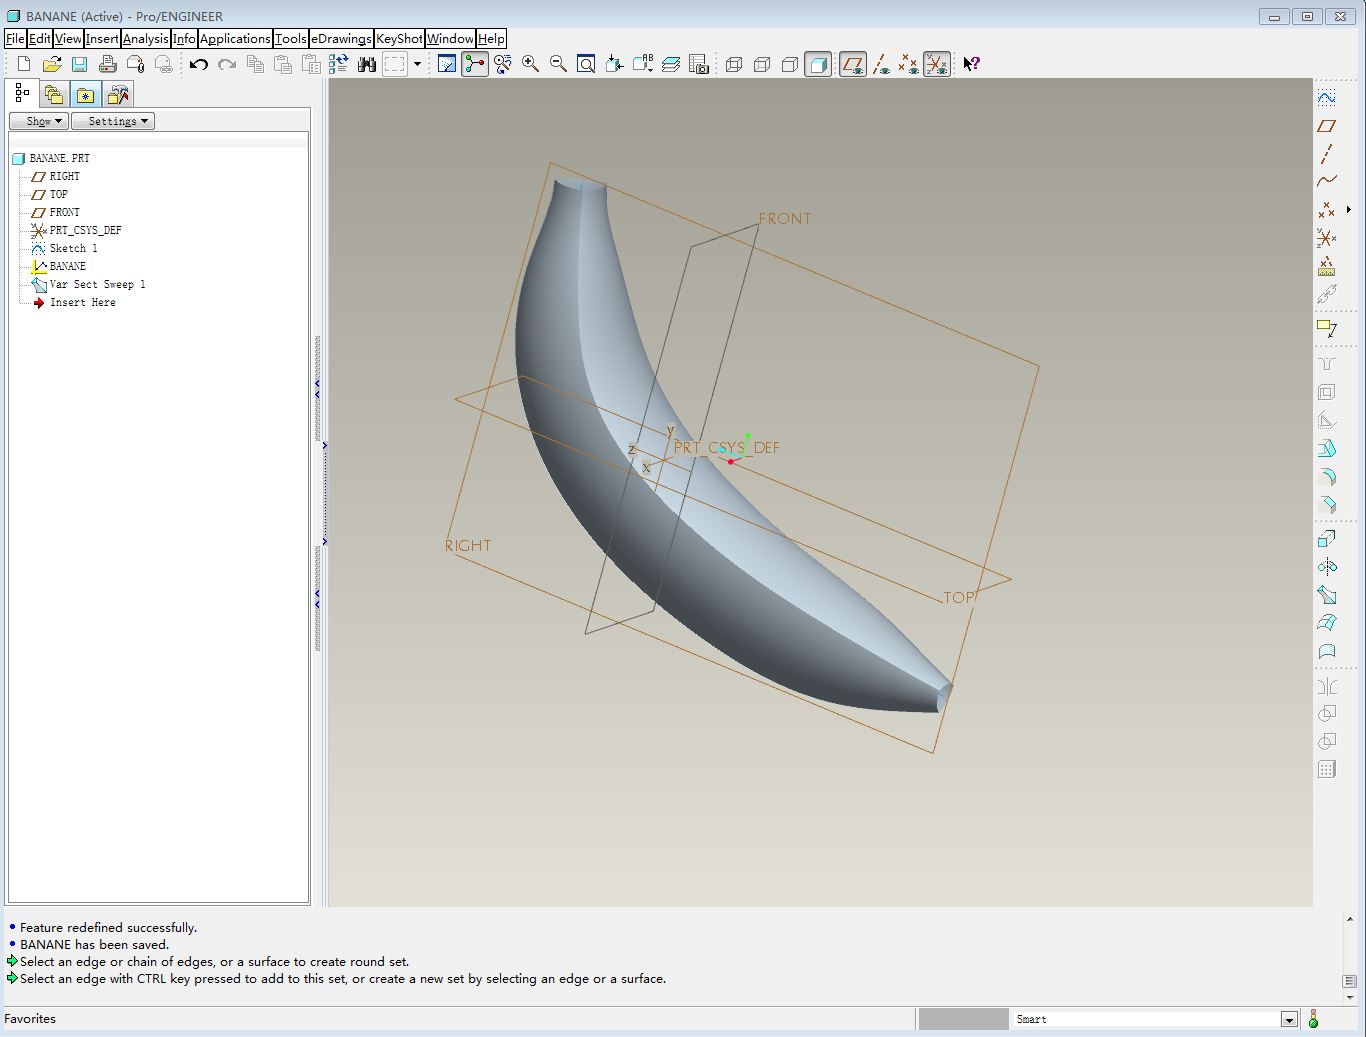Switch to the Model Tree navigator tab
Viewport: 1366px width, 1037px height.
(x=22, y=94)
